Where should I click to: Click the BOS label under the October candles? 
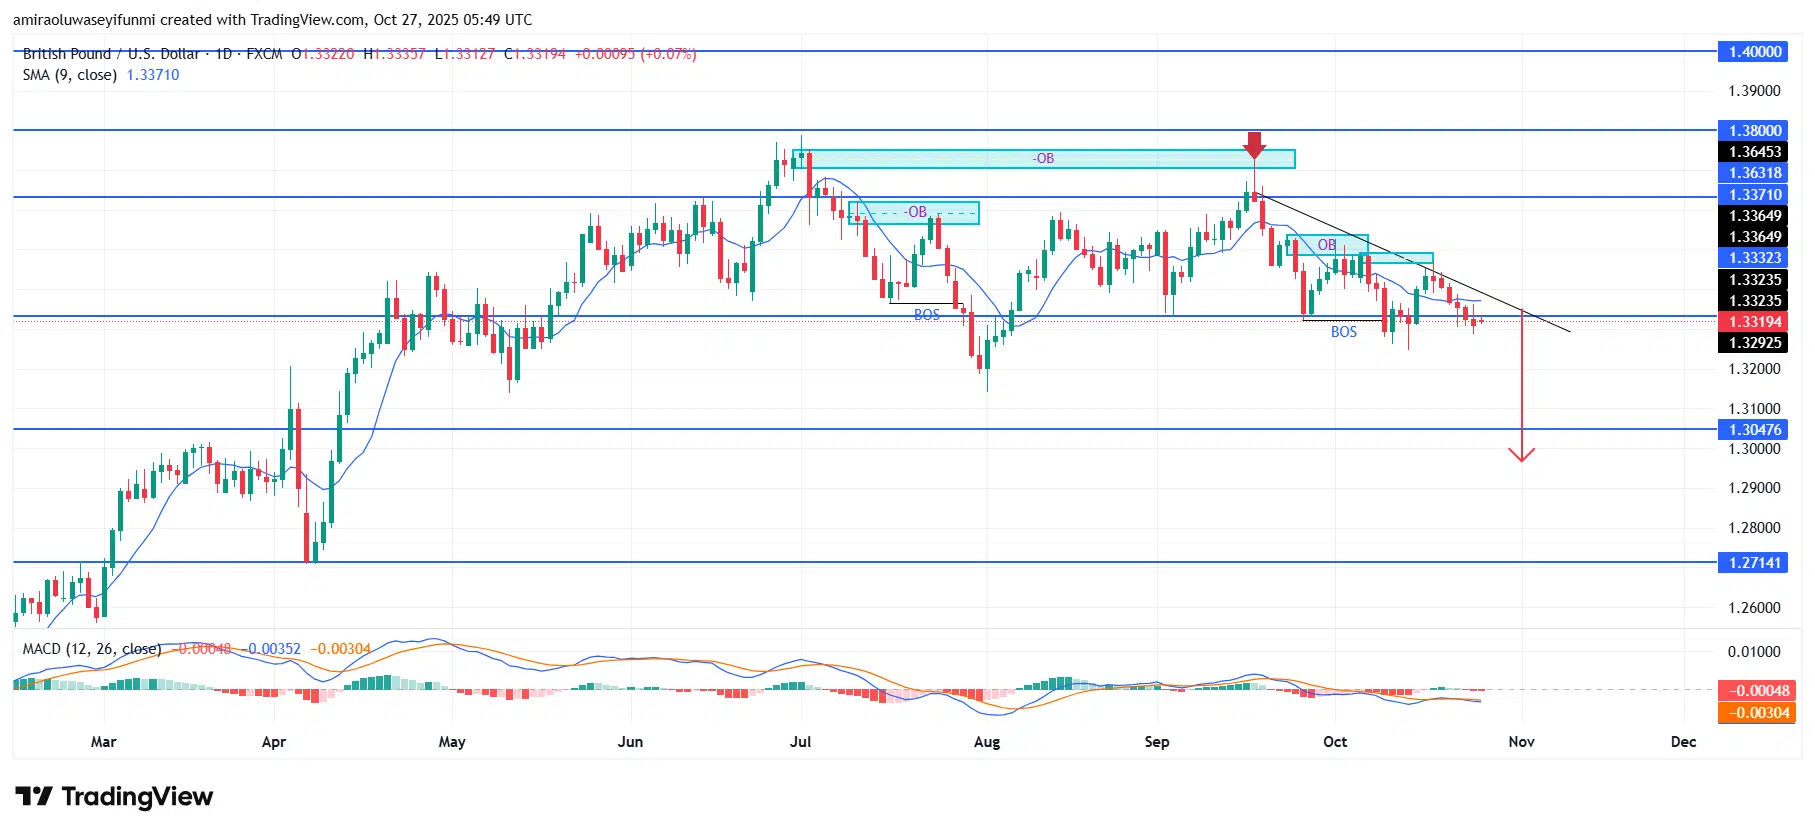click(1343, 332)
